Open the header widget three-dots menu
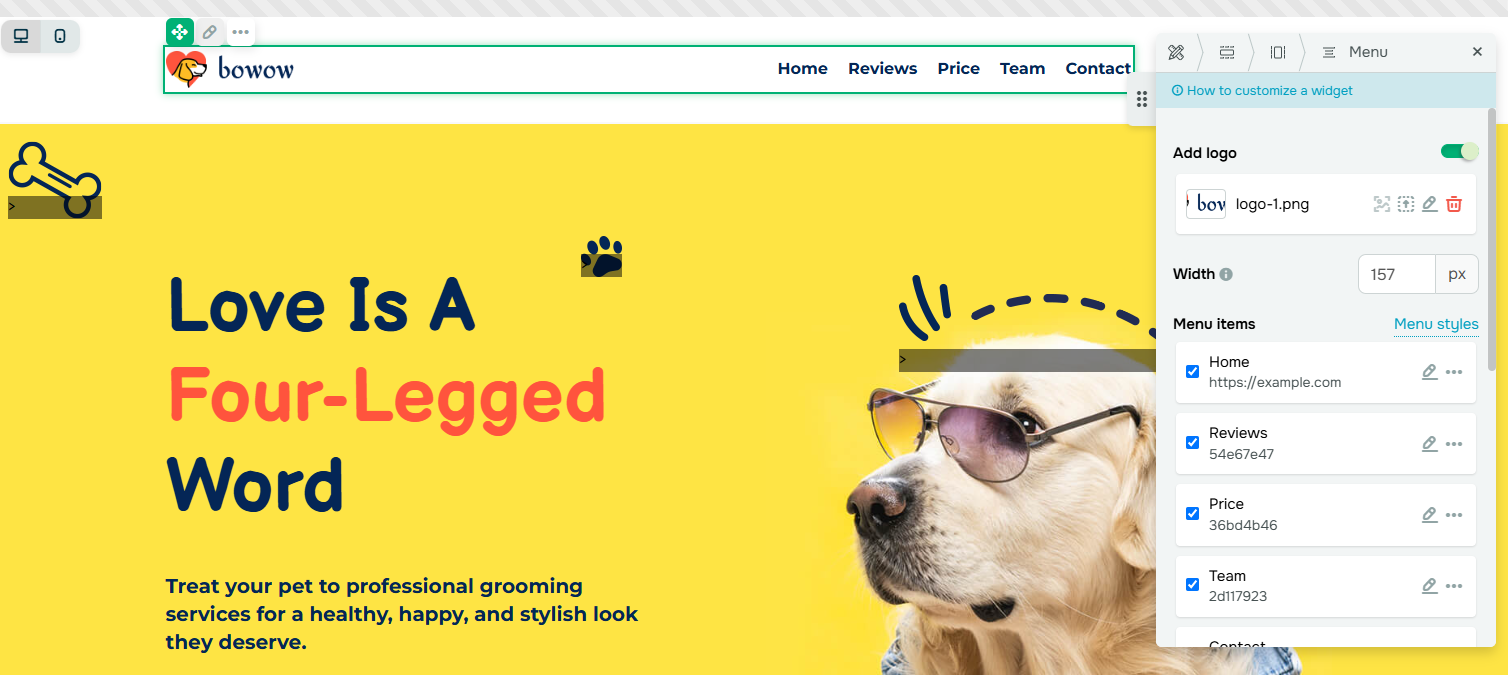 coord(240,32)
